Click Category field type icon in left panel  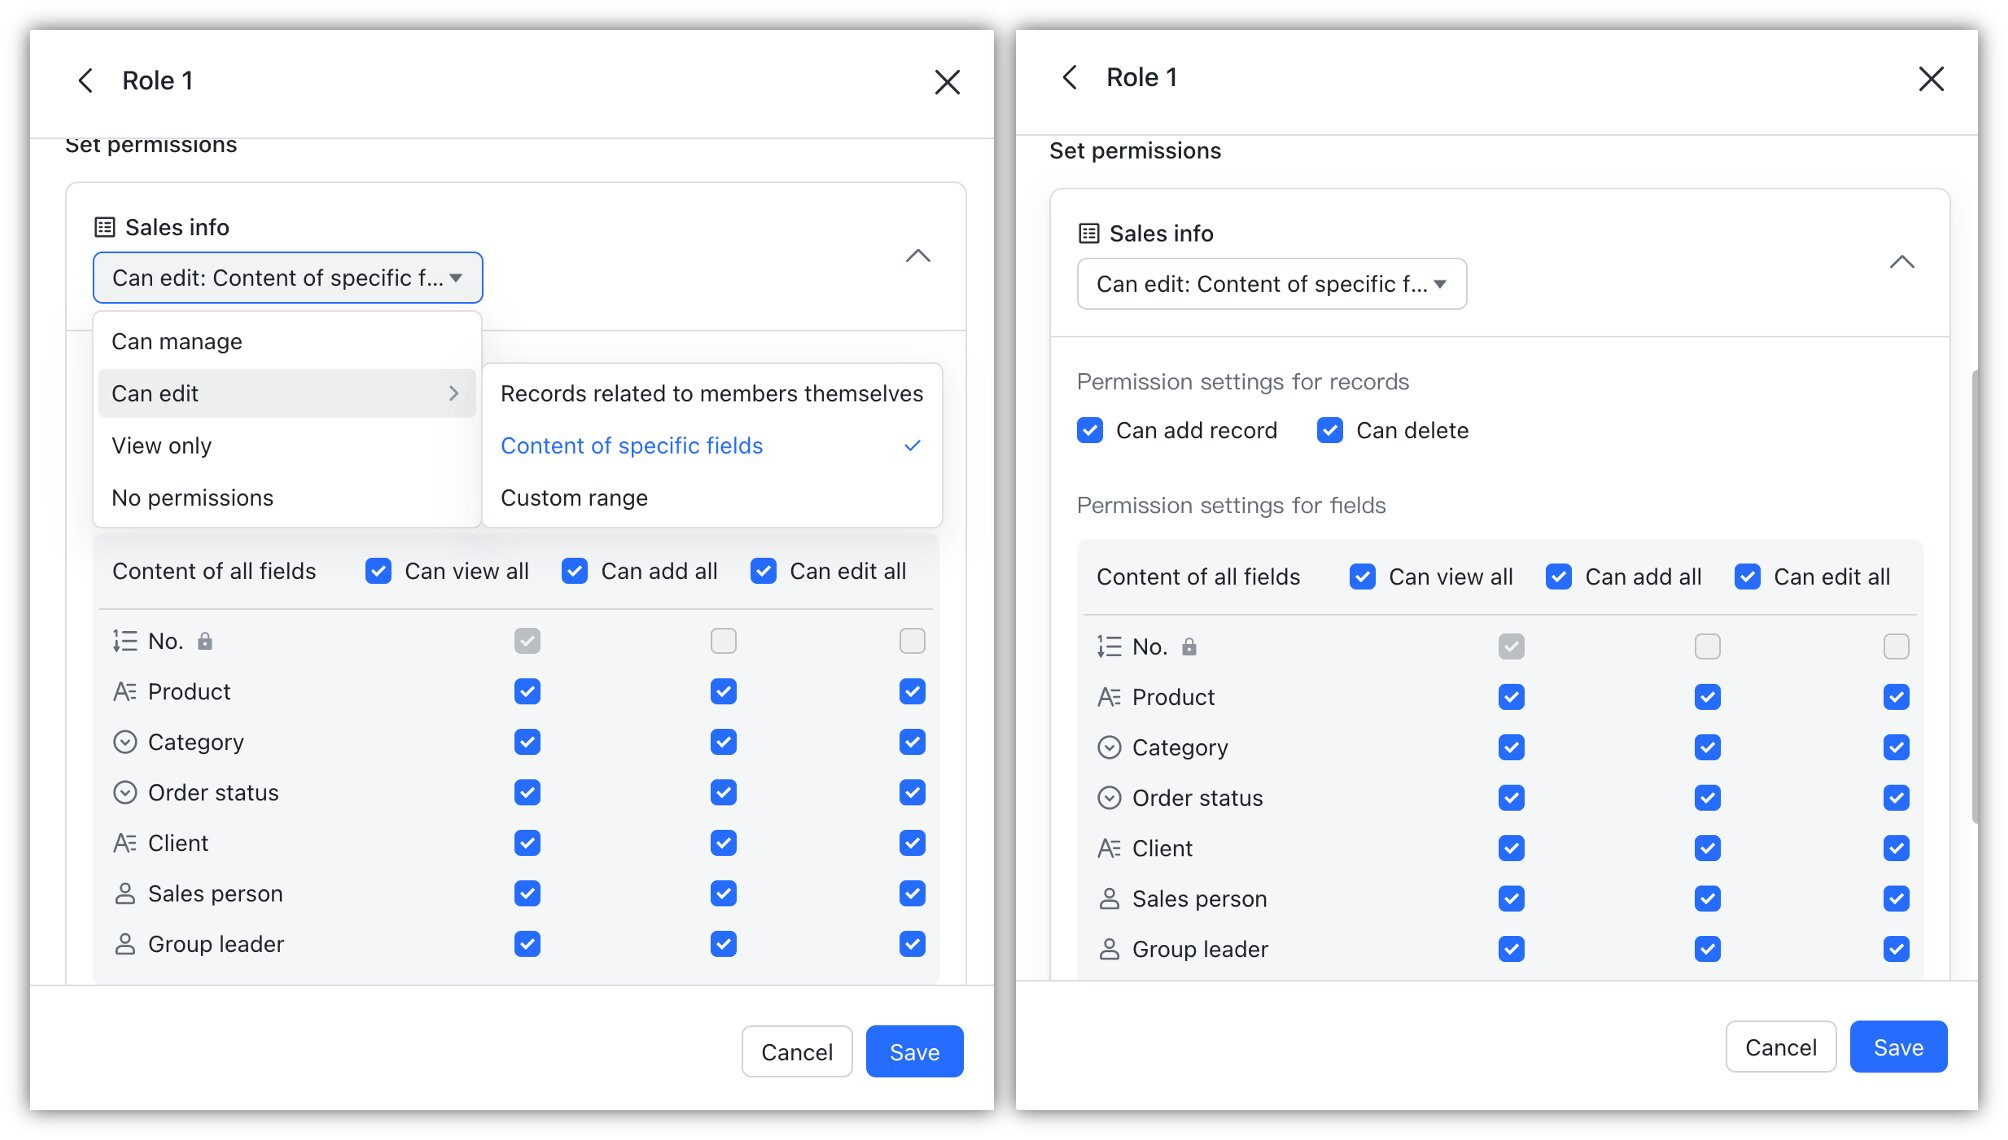point(125,742)
